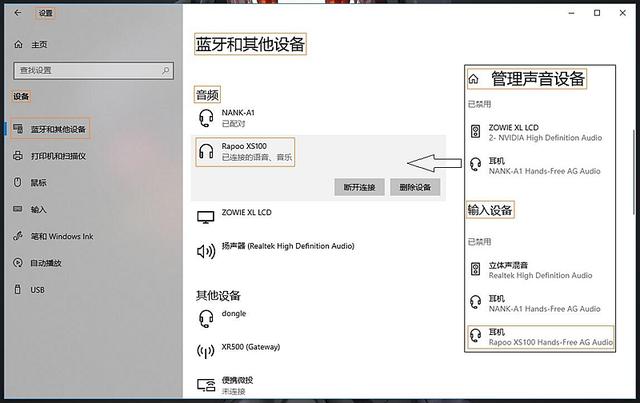Select 扬声器 (Realtek High Definition Audio) entry
Screen dimensions: 640x403
coord(288,246)
